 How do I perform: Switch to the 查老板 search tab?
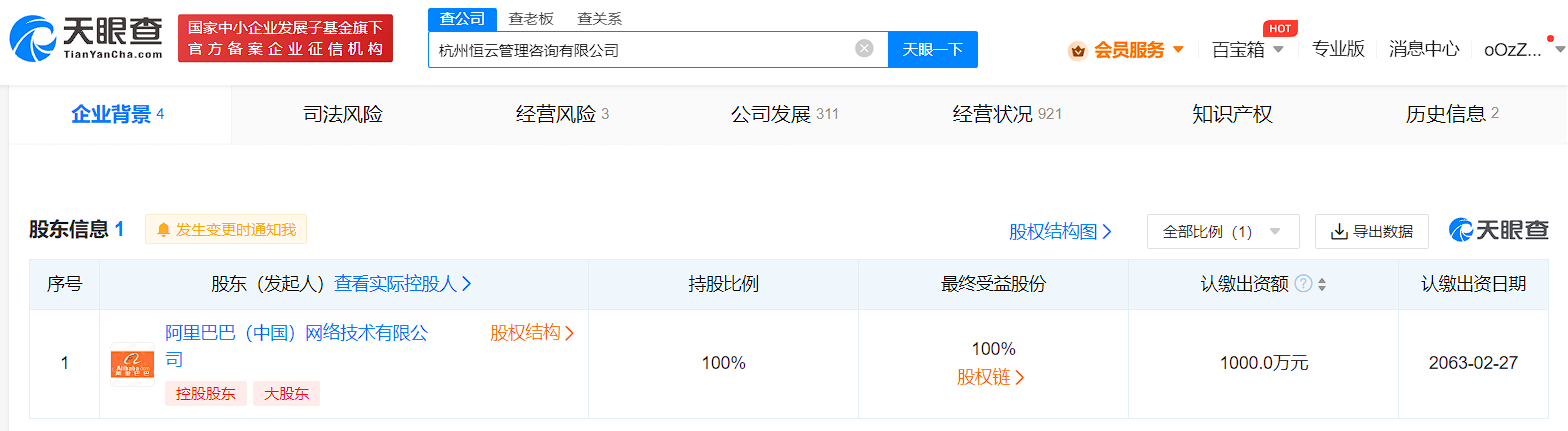[531, 19]
